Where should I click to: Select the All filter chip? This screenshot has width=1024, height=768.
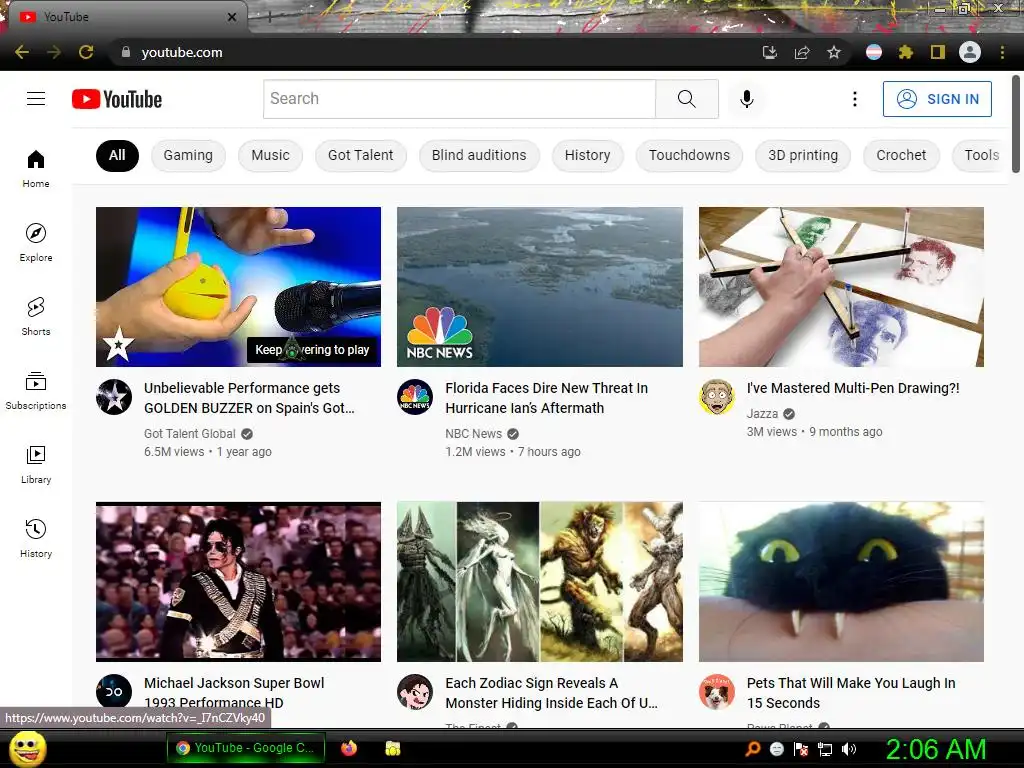117,155
